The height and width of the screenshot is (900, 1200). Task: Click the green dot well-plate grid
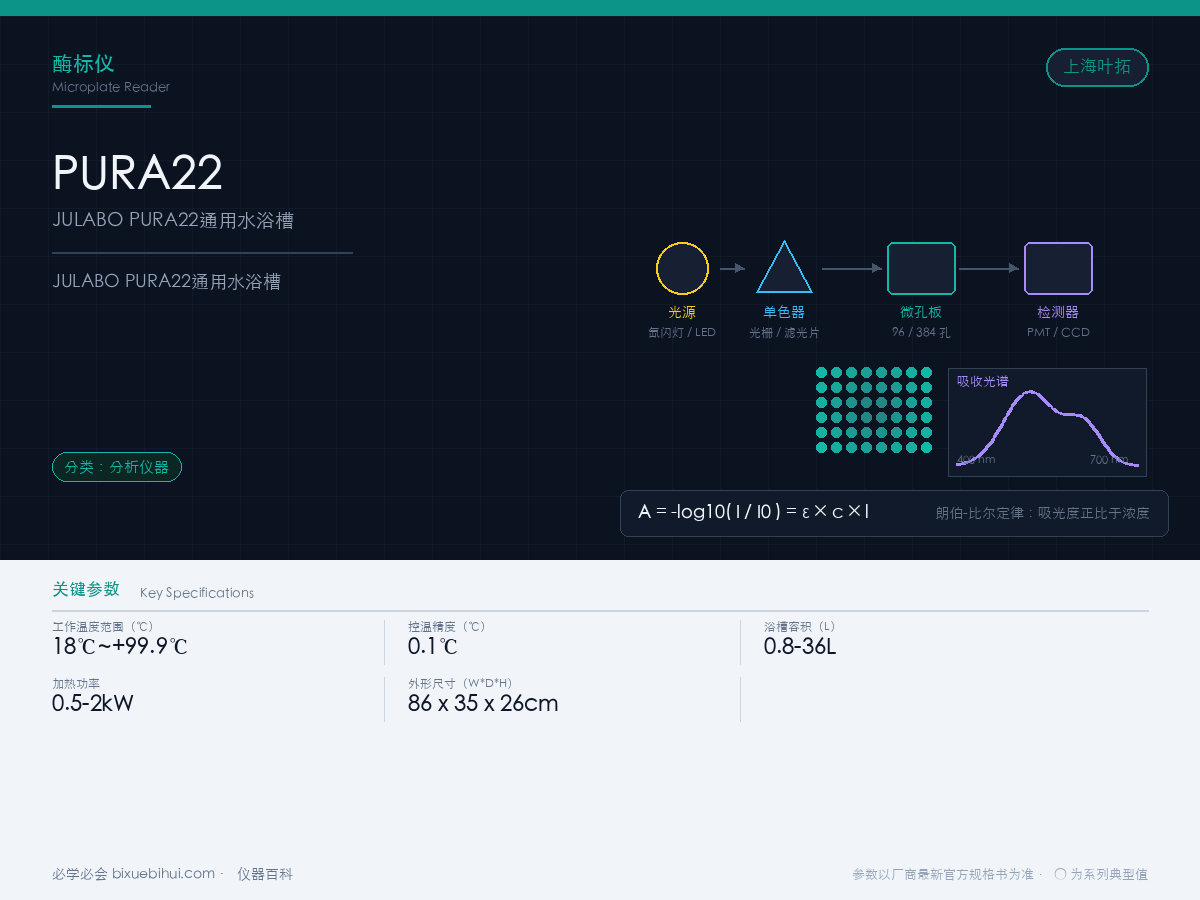(x=874, y=410)
